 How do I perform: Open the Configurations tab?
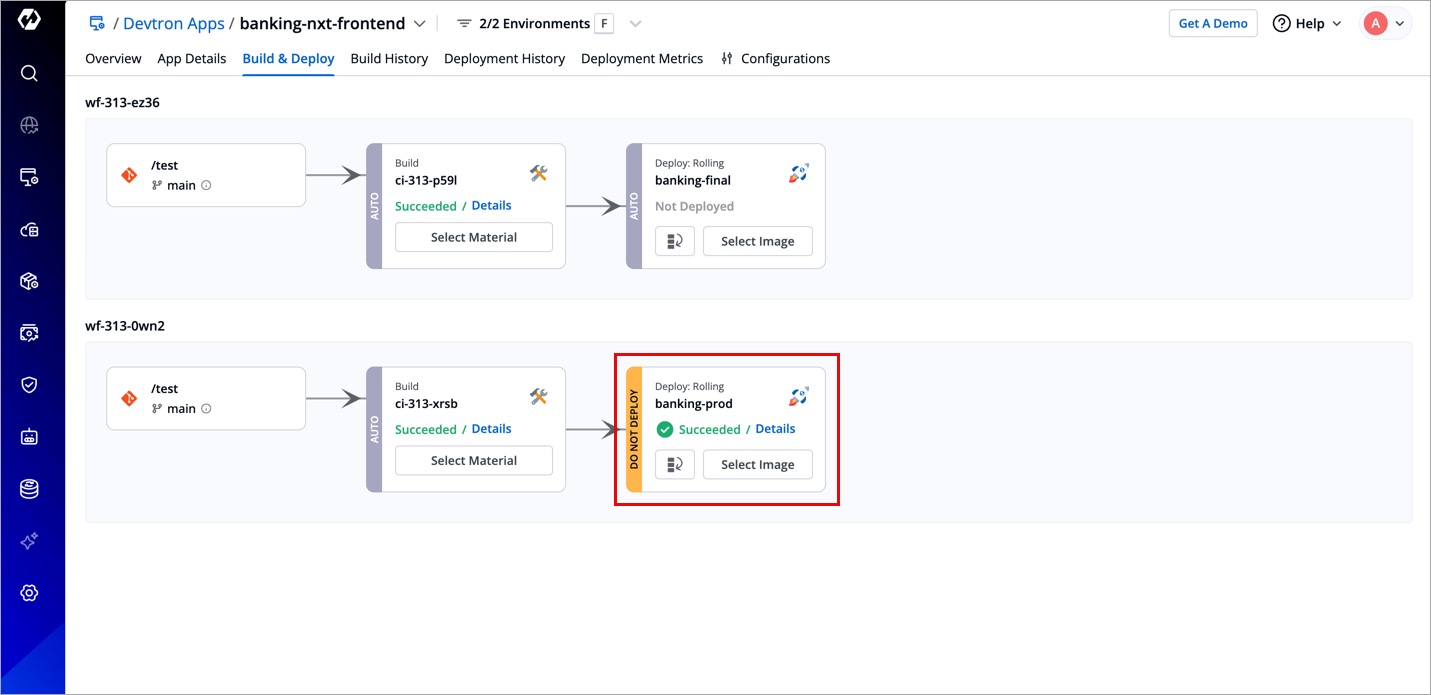pos(775,59)
